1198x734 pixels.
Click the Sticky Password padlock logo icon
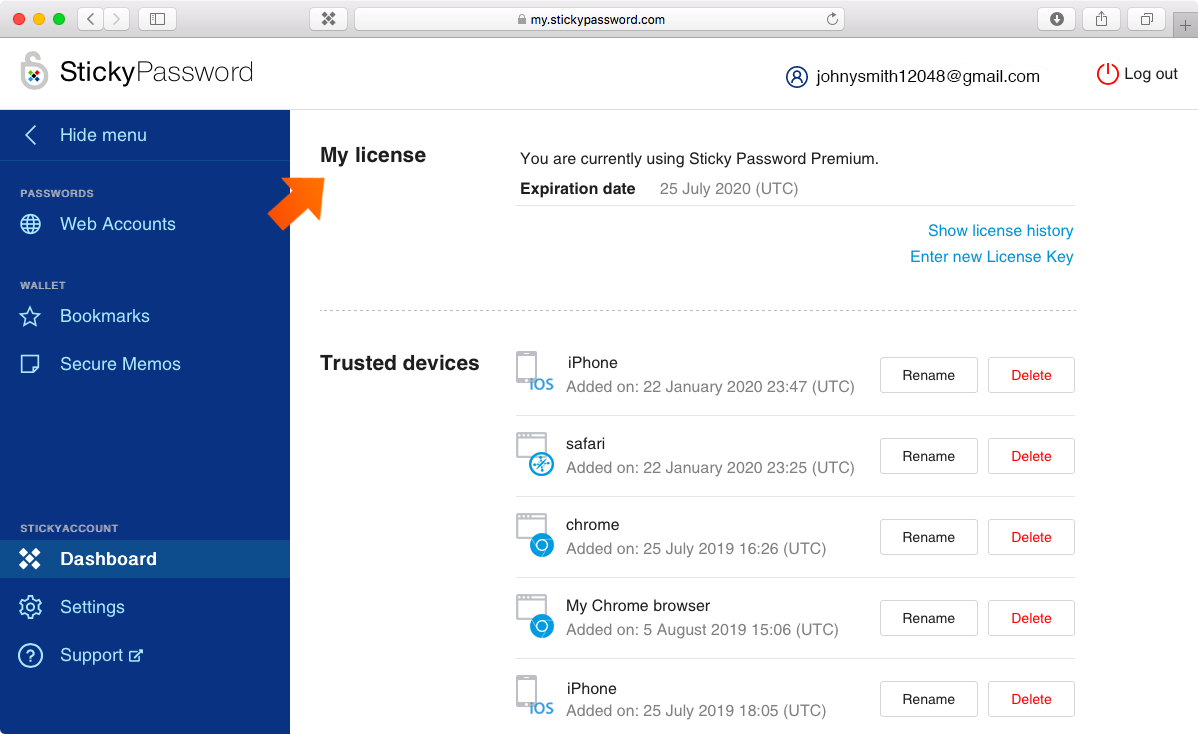[x=34, y=71]
